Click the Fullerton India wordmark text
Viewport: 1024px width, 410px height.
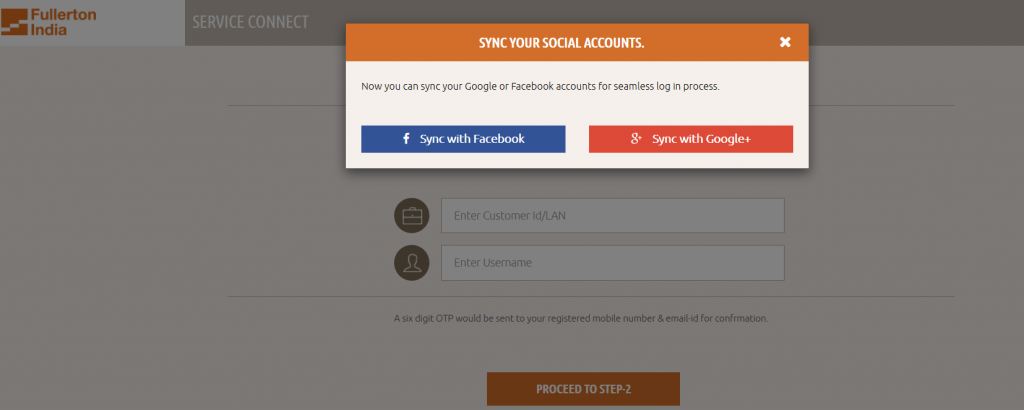[x=63, y=22]
